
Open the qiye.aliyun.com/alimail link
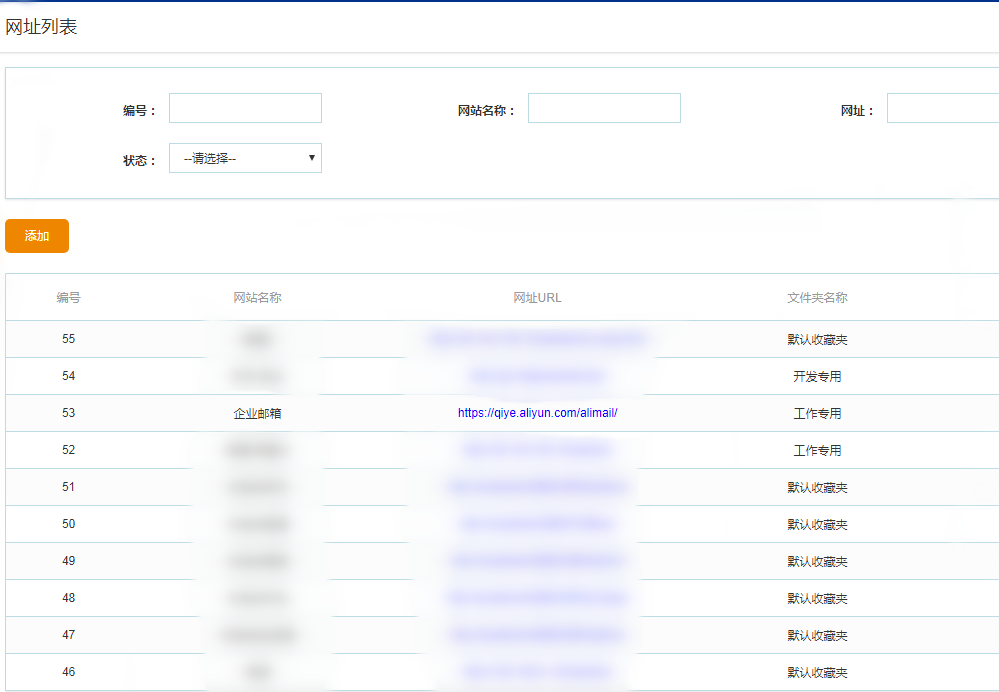538,413
